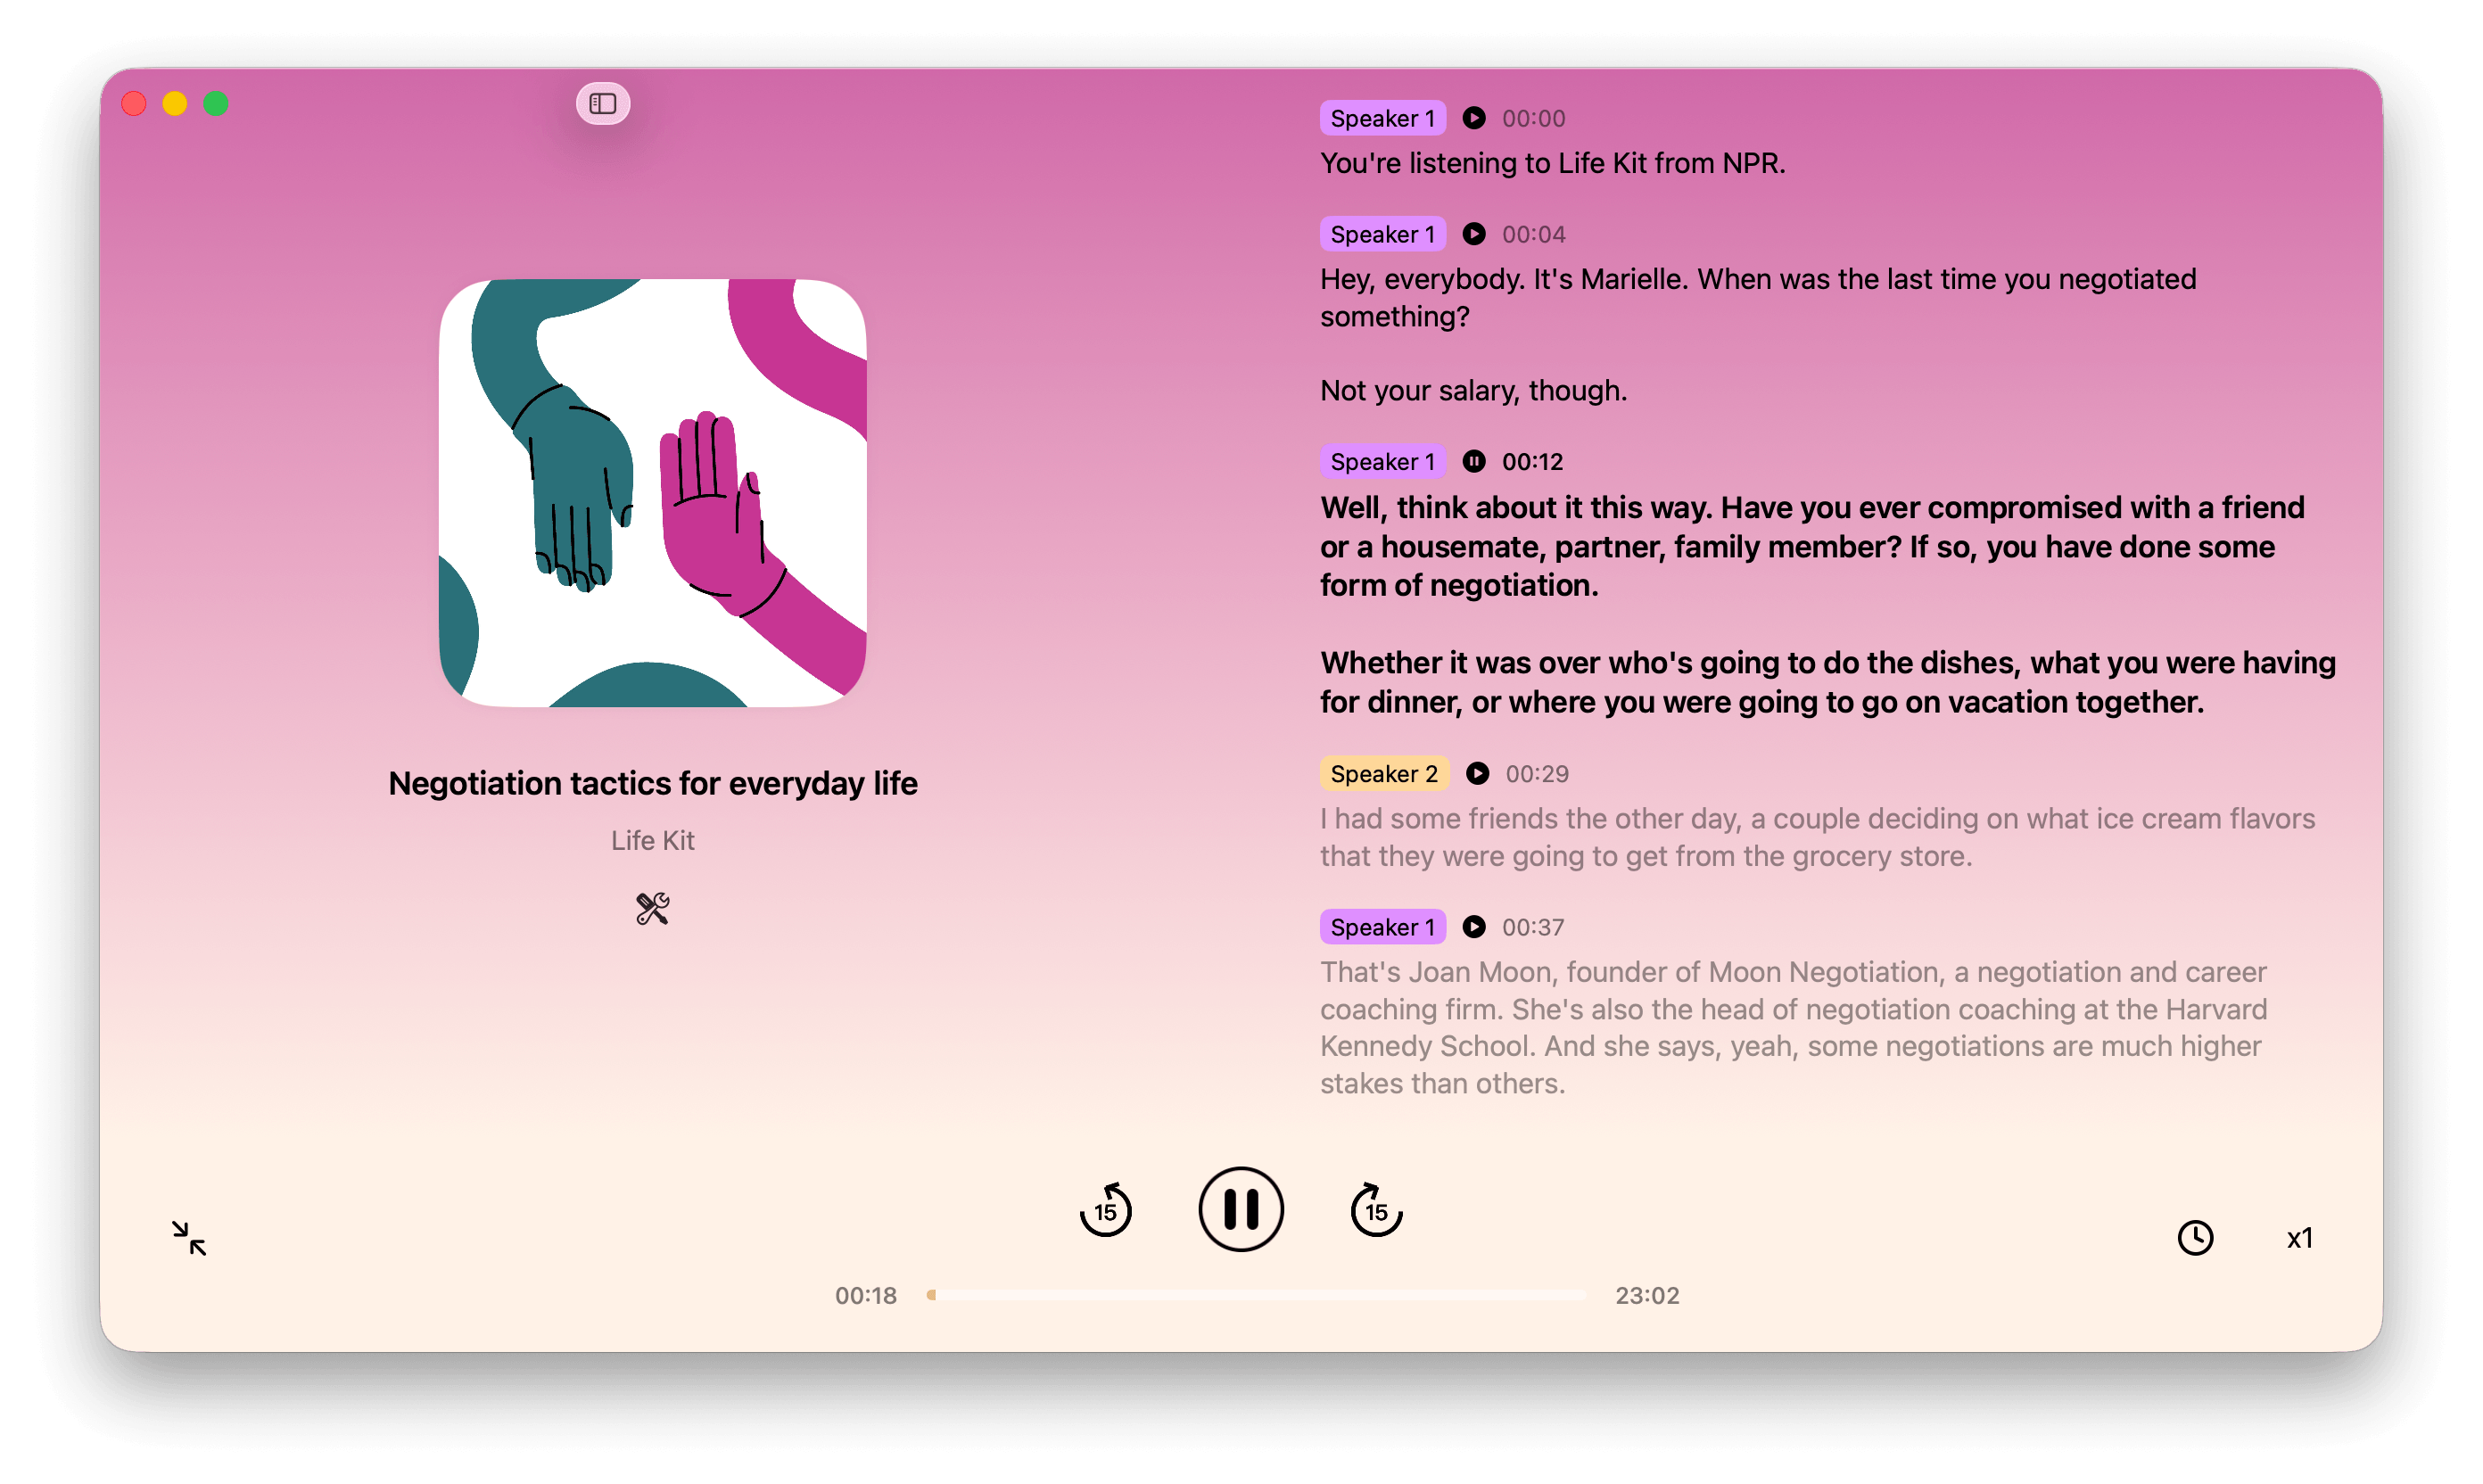
Task: Click 'You're listening to Life Kit' line
Action: (1552, 163)
